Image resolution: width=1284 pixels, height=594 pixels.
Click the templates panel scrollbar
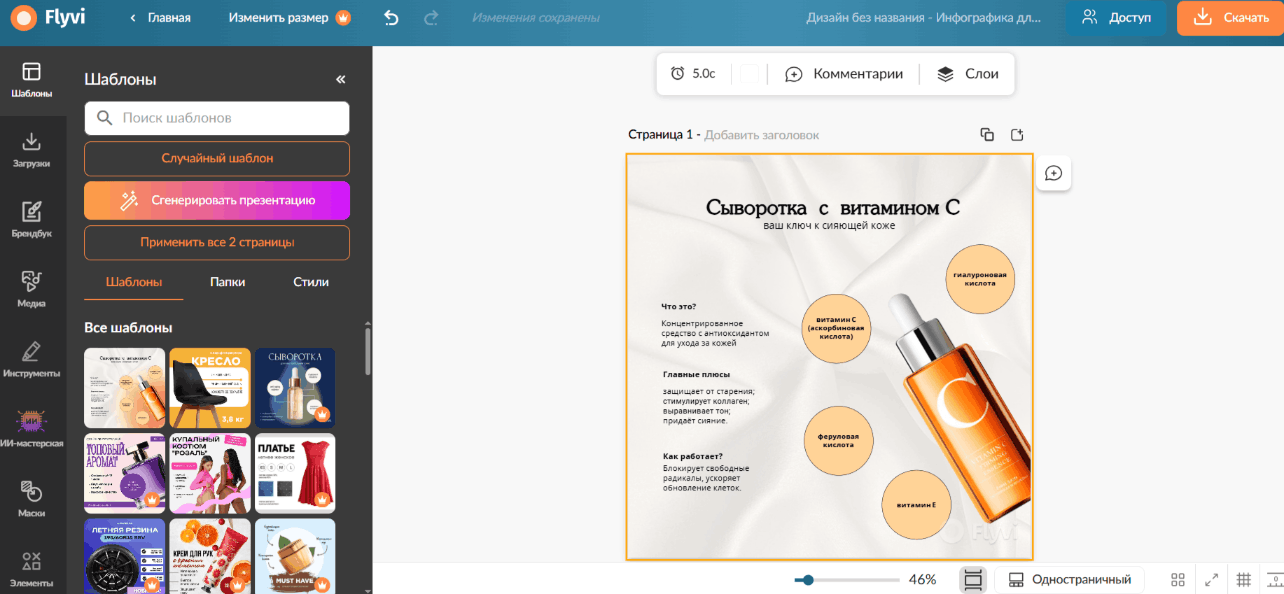coord(368,350)
